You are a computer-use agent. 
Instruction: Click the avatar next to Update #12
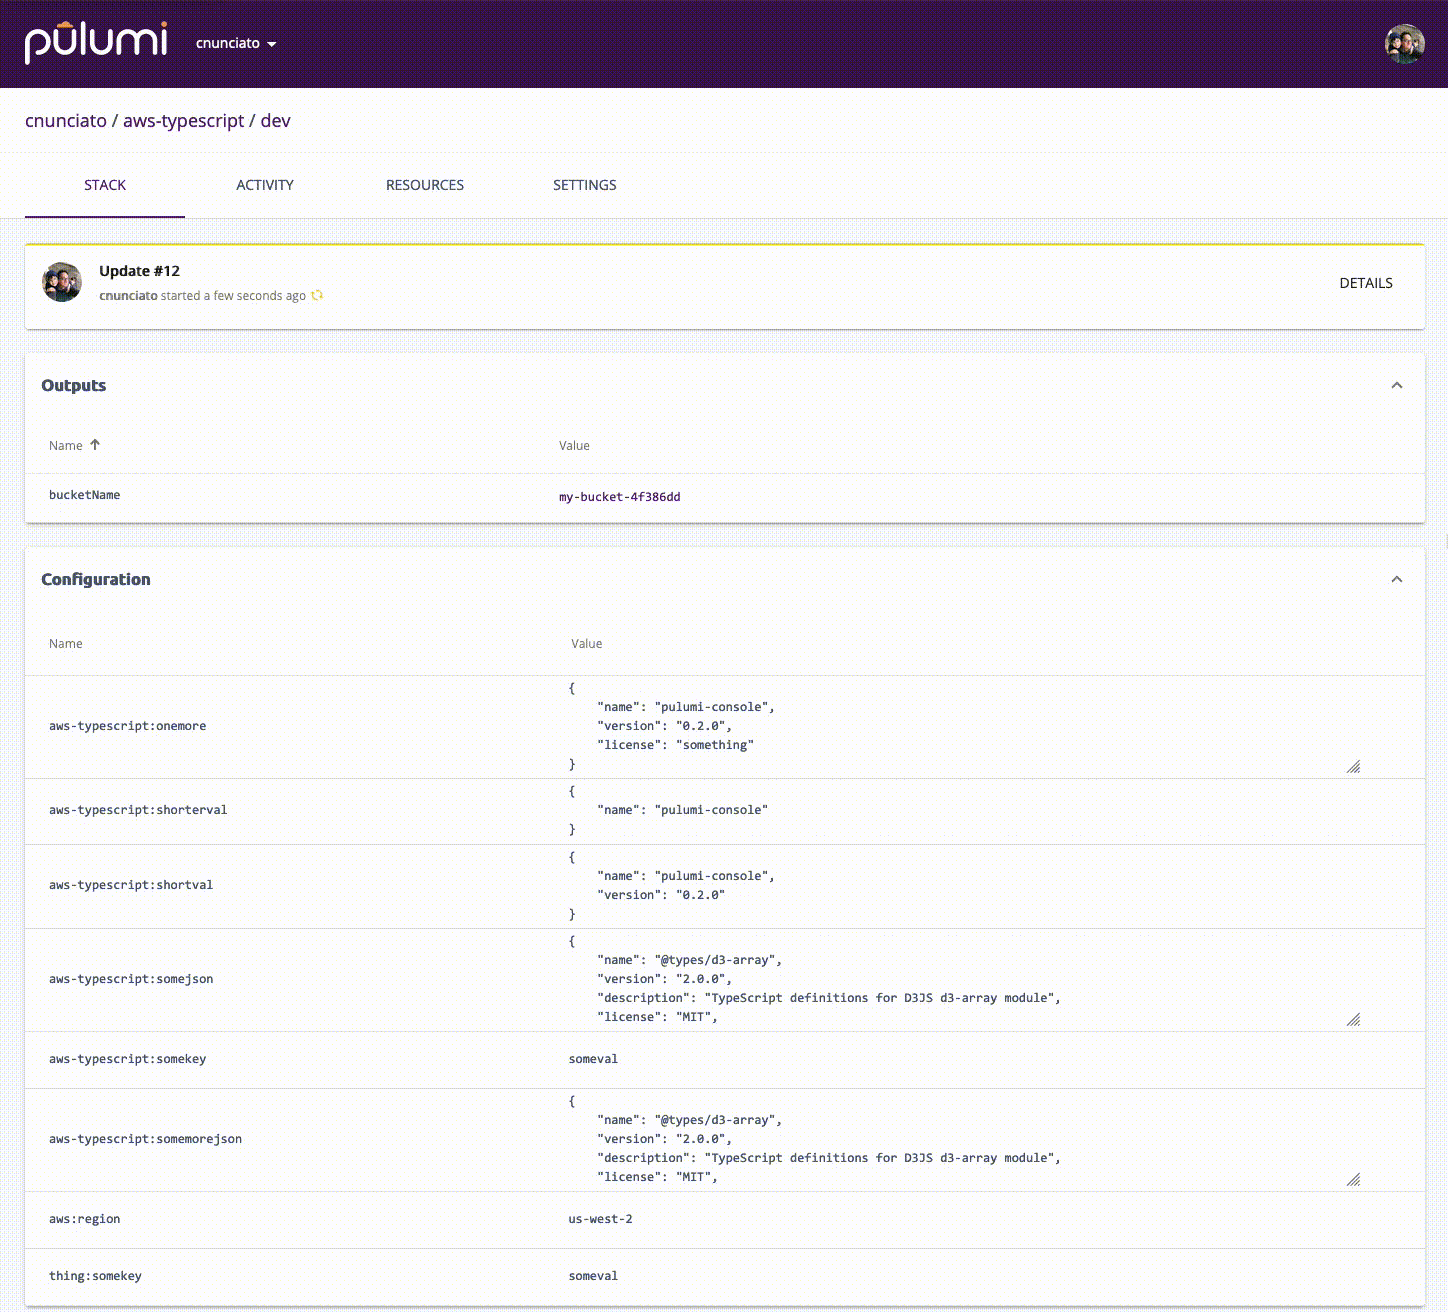(61, 282)
